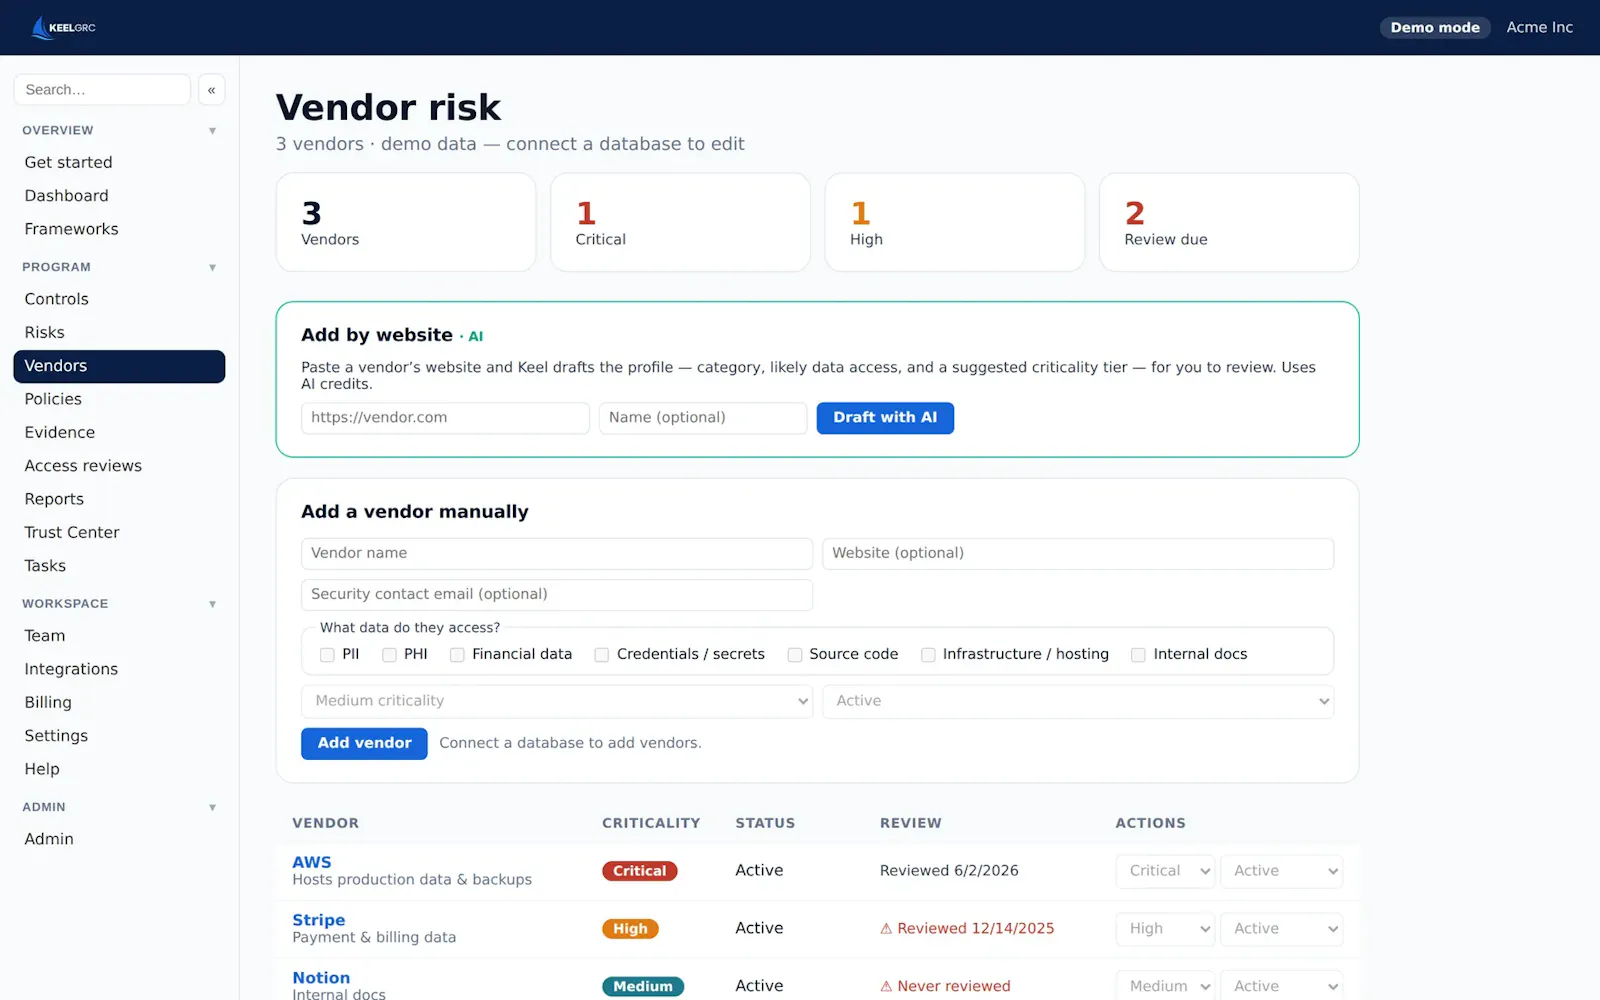This screenshot has height=1000, width=1600.
Task: Focus the sidebar Search field
Action: (102, 90)
